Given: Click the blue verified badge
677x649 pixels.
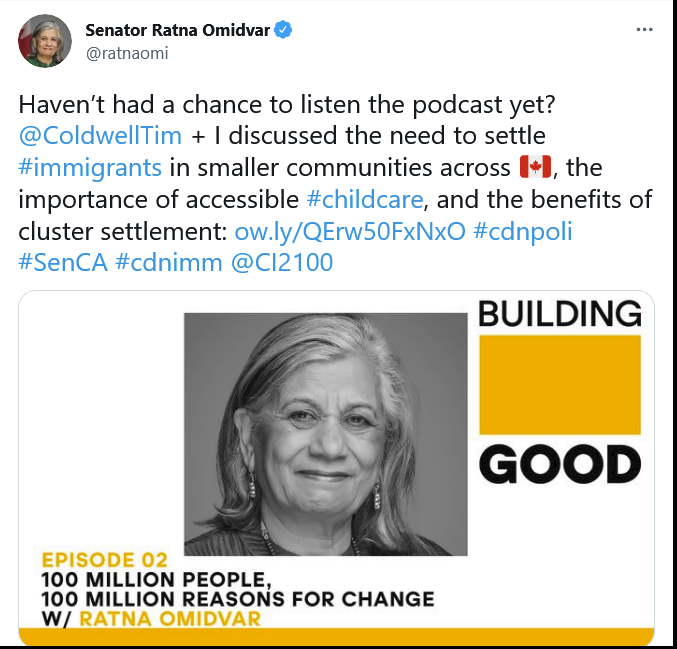Looking at the screenshot, I should point(284,30).
